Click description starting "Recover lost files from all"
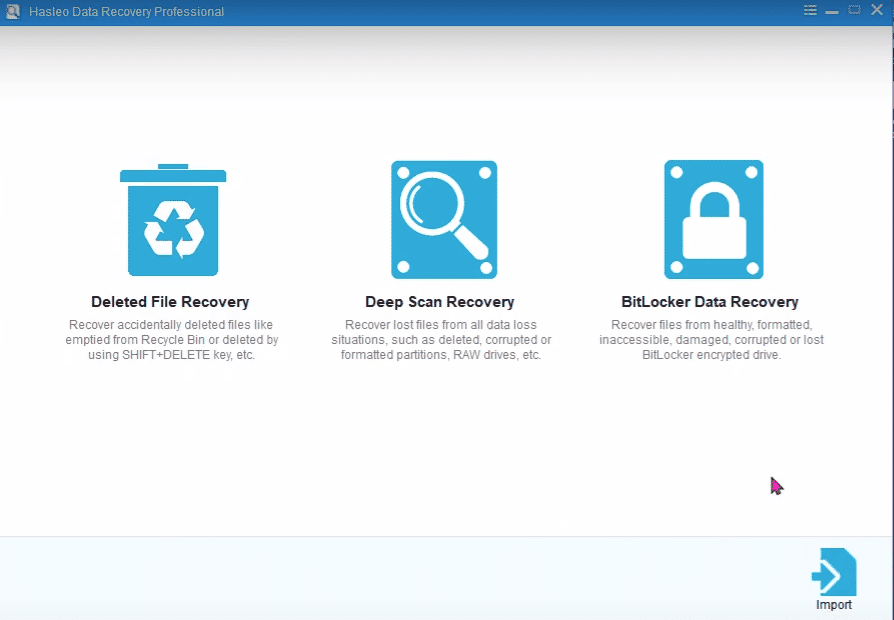Screen dimensions: 894x620 click(441, 339)
